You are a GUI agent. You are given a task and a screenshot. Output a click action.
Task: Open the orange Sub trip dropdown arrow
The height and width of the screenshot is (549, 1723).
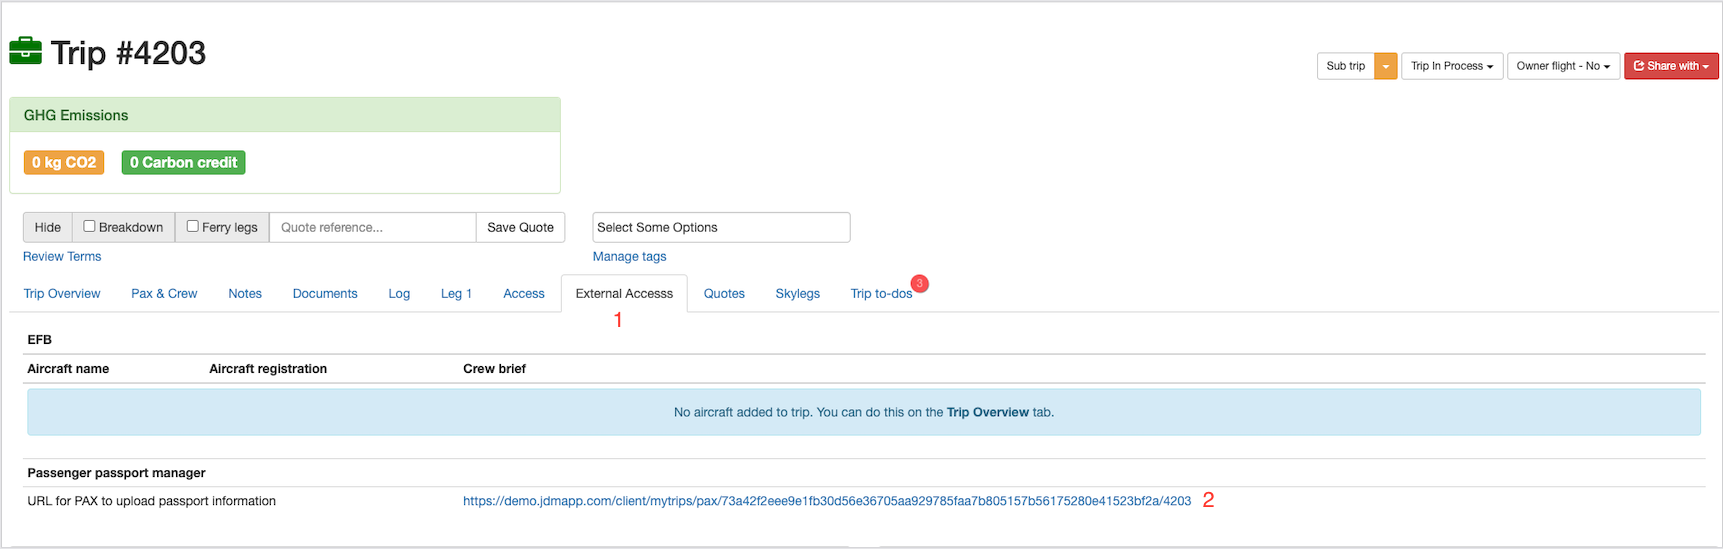[x=1385, y=66]
